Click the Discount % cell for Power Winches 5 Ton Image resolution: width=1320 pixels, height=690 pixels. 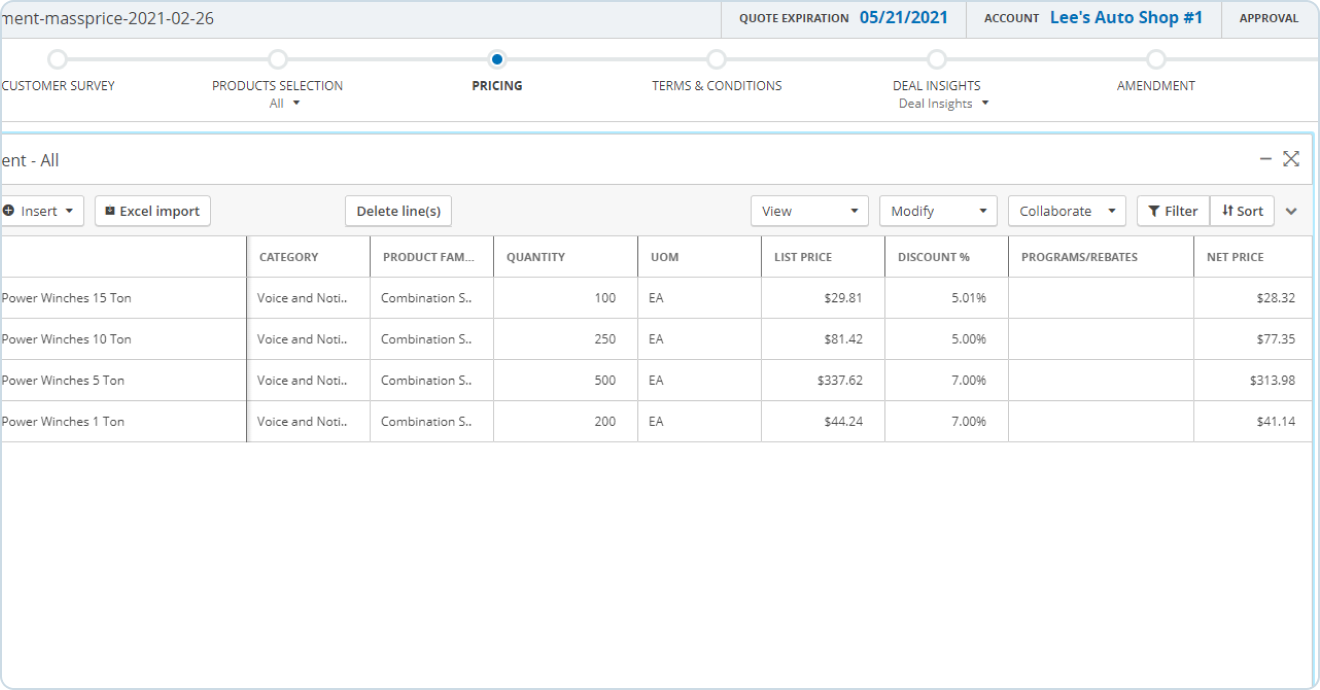(x=945, y=380)
